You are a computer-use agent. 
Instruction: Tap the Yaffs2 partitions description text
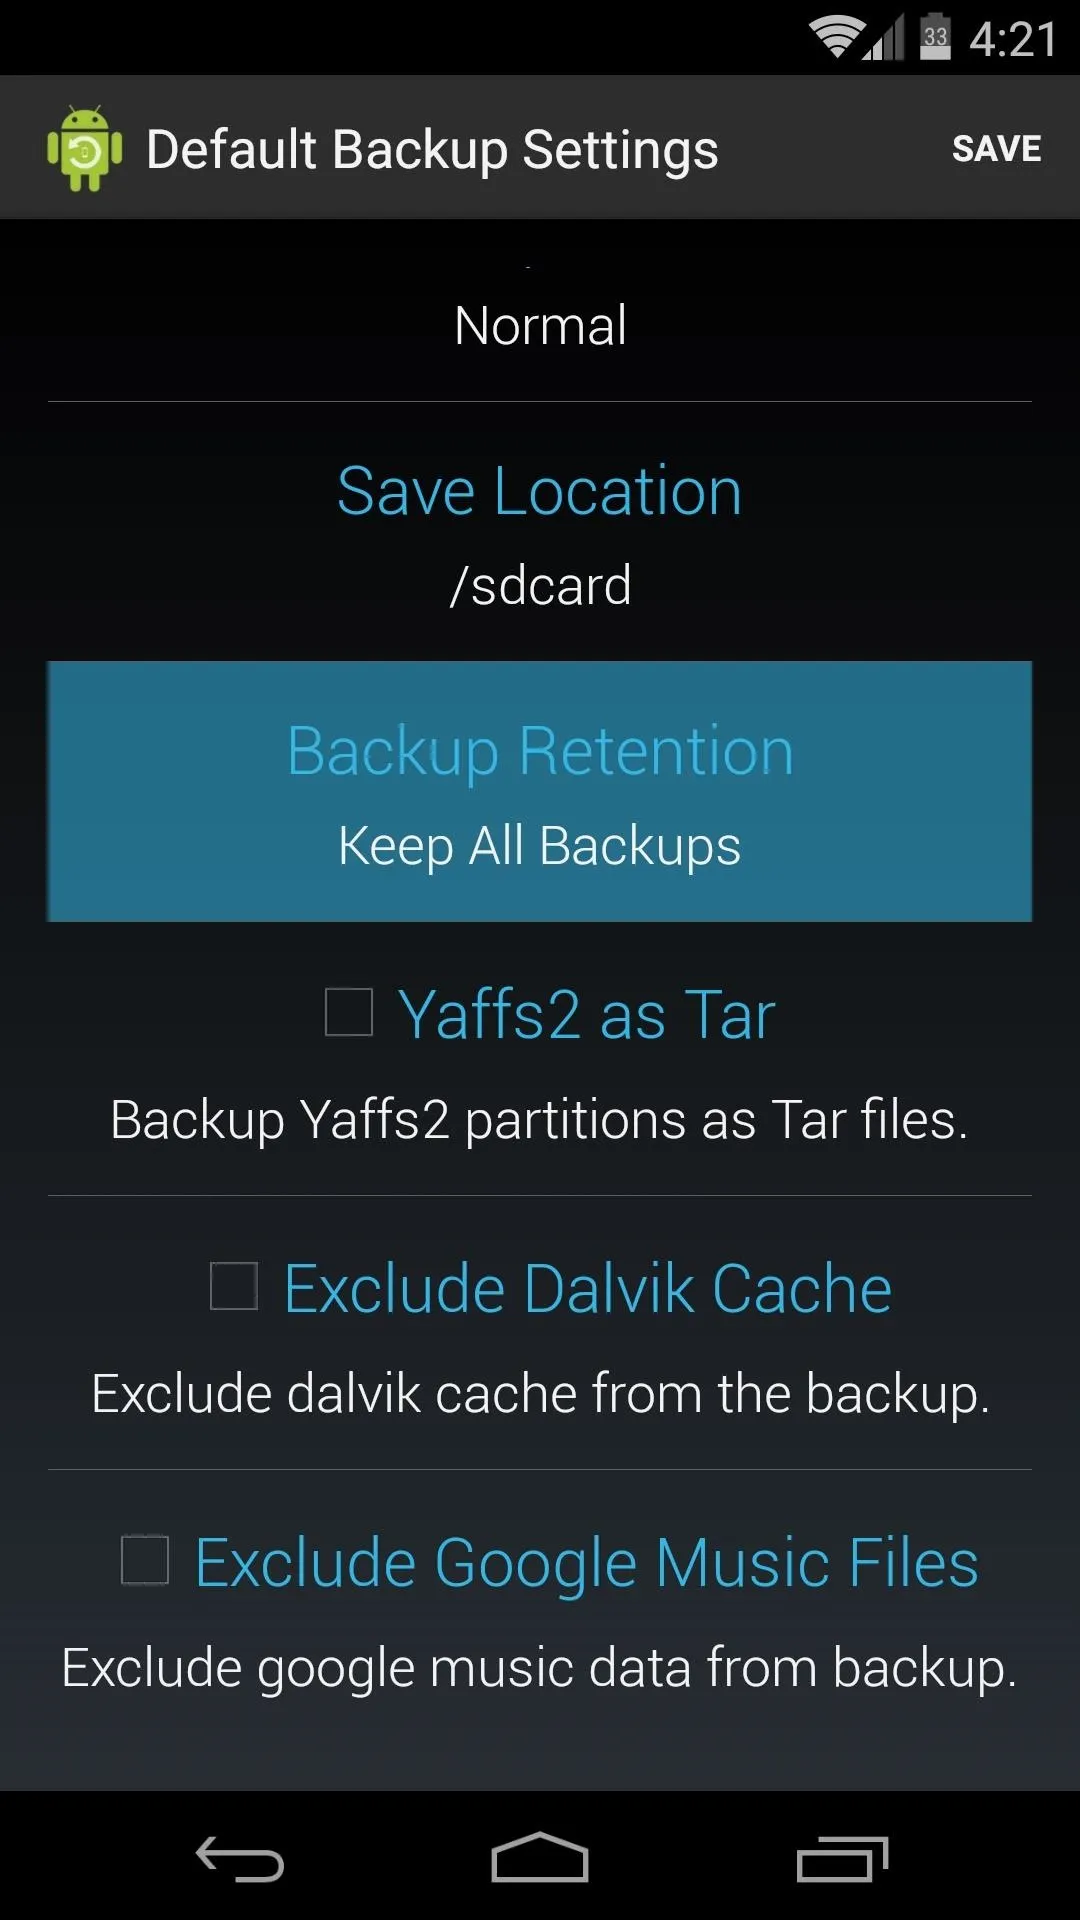click(x=540, y=1119)
